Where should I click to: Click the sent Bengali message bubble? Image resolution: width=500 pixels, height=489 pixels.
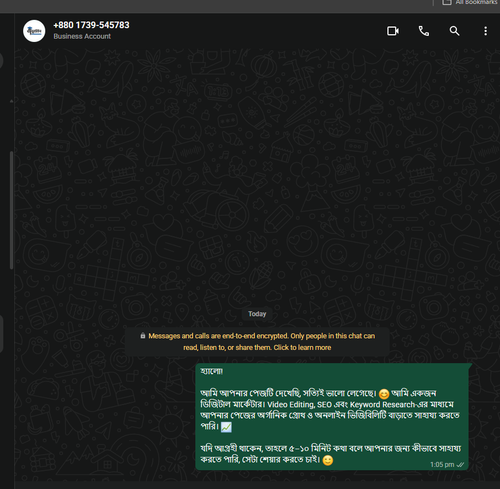coord(332,417)
